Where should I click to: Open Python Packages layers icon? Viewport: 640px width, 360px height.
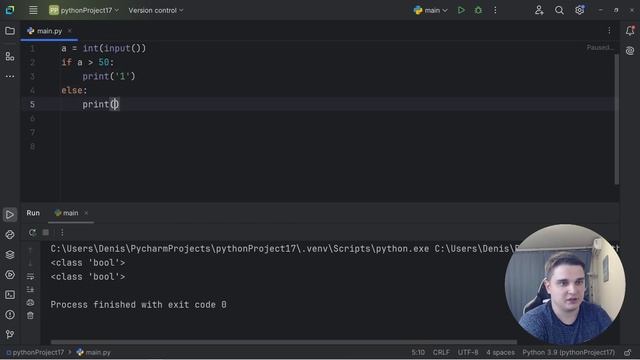point(10,255)
